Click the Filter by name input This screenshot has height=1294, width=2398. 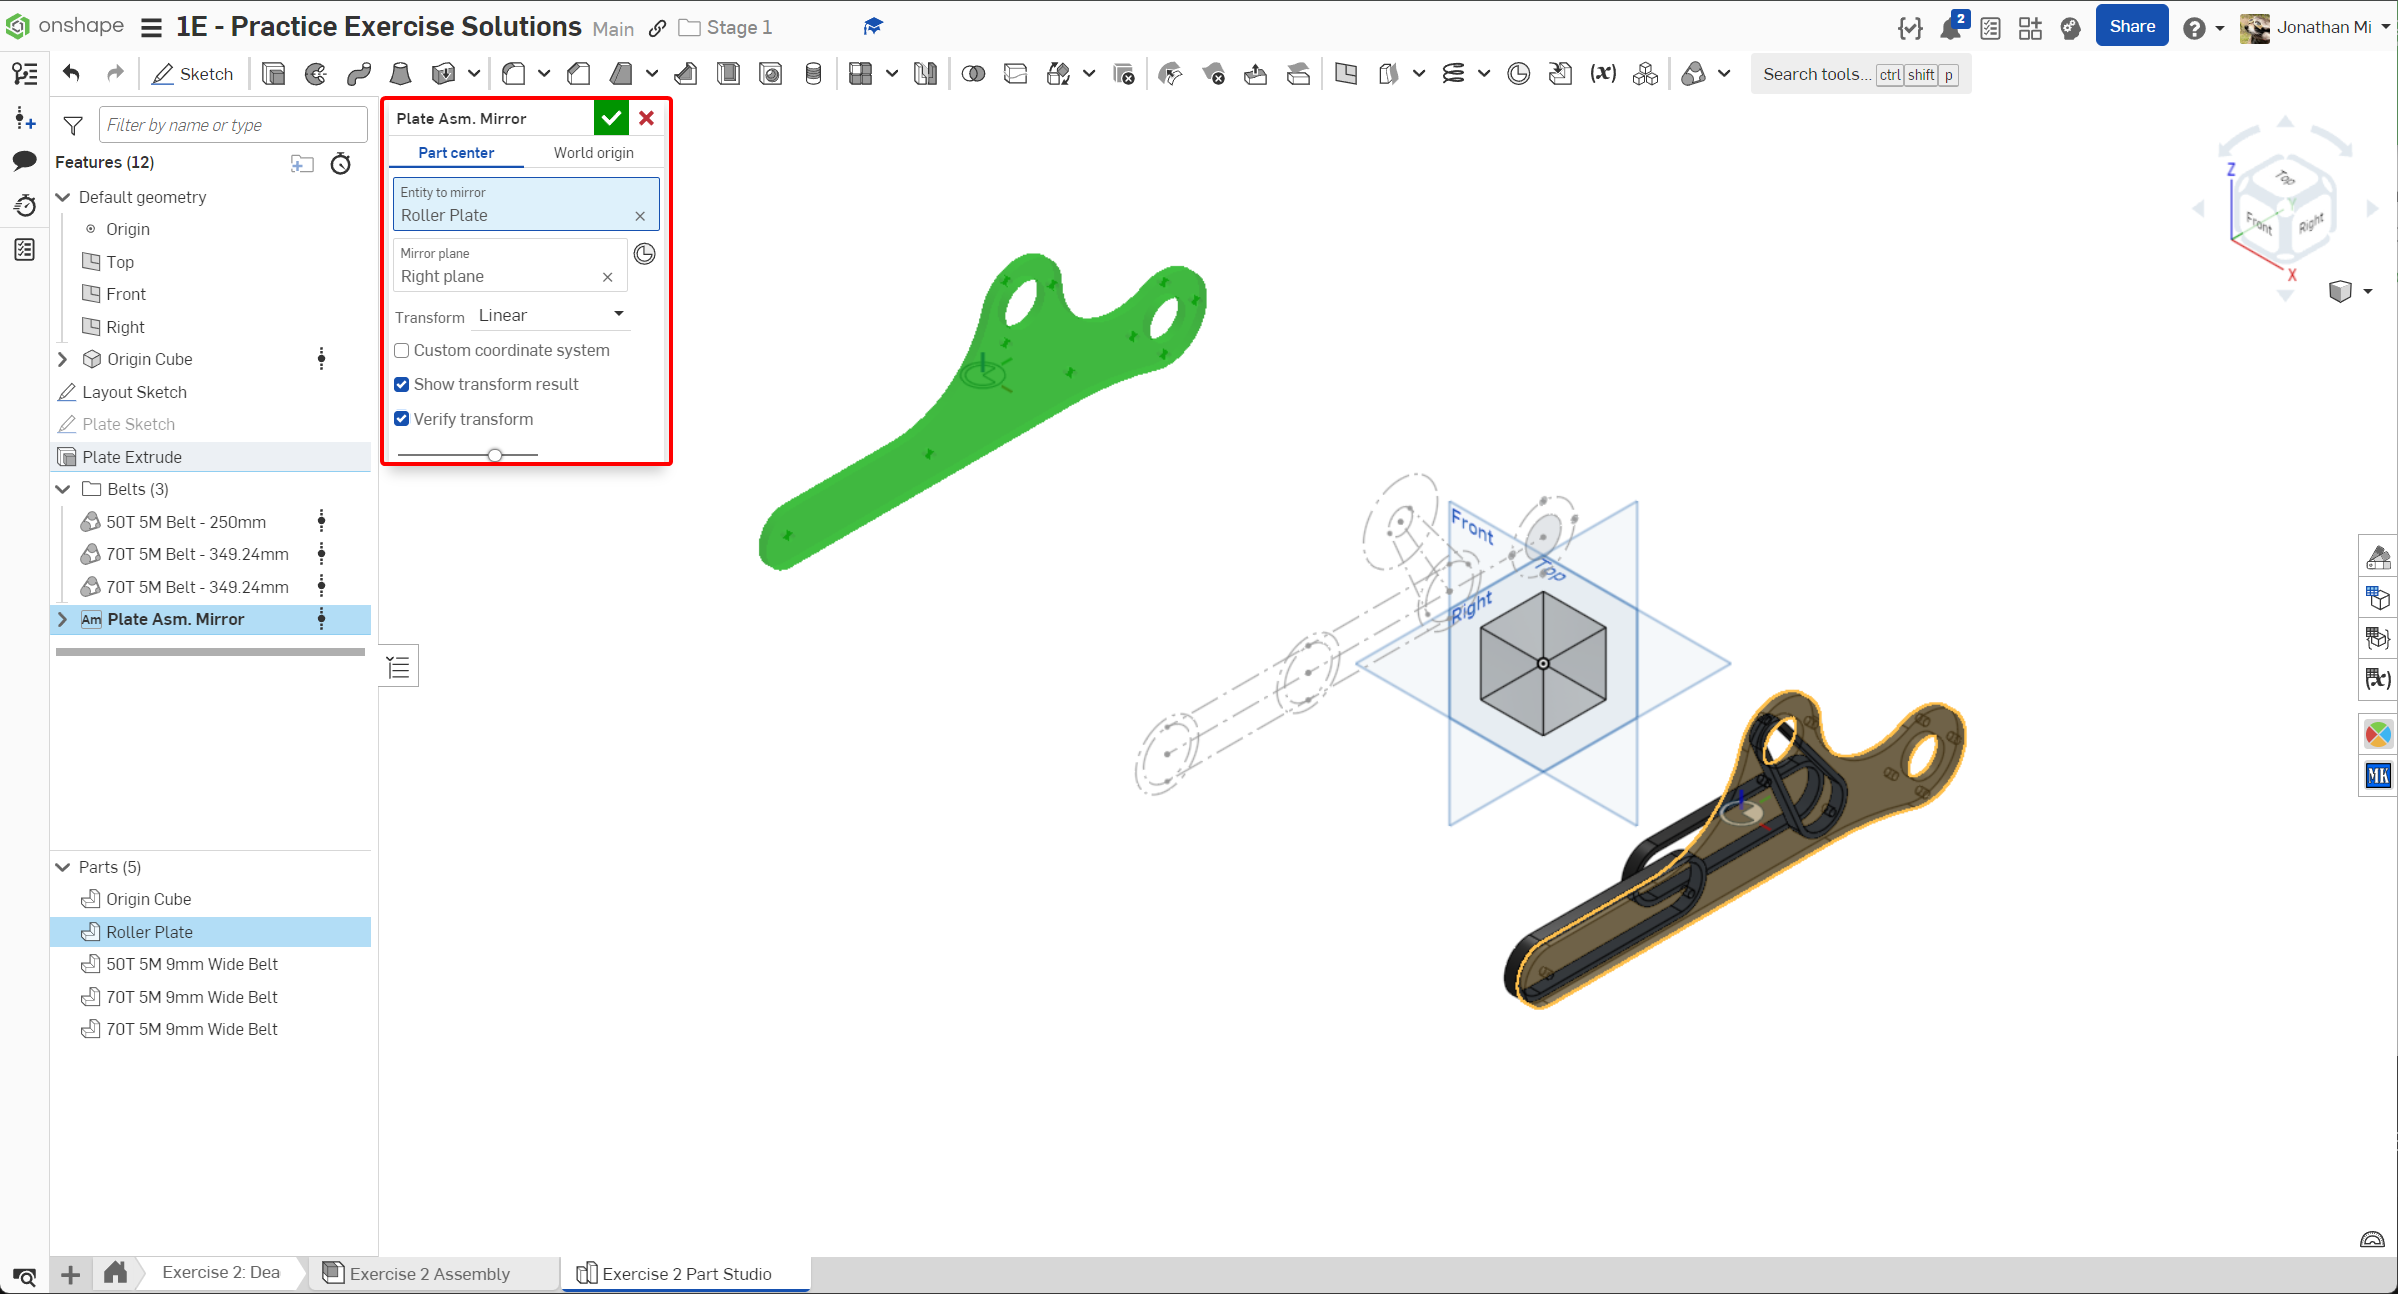tap(232, 125)
